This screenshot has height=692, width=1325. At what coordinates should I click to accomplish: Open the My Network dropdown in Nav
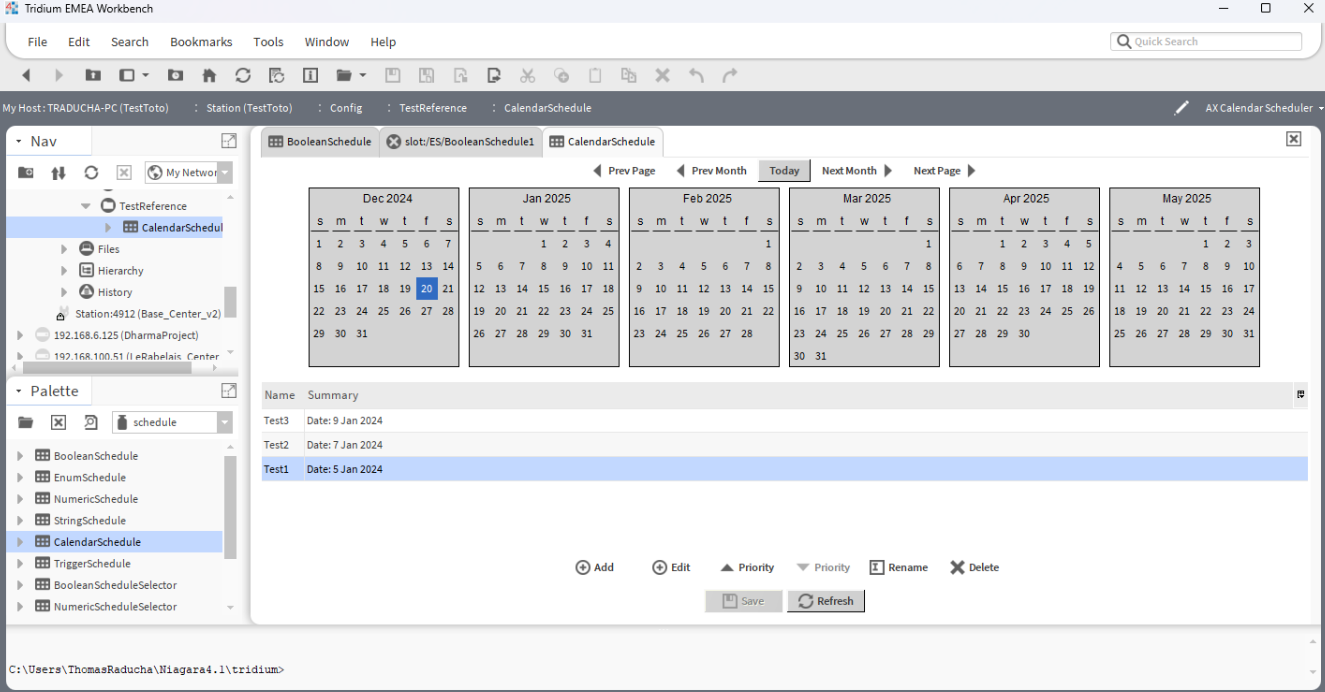pyautogui.click(x=225, y=173)
